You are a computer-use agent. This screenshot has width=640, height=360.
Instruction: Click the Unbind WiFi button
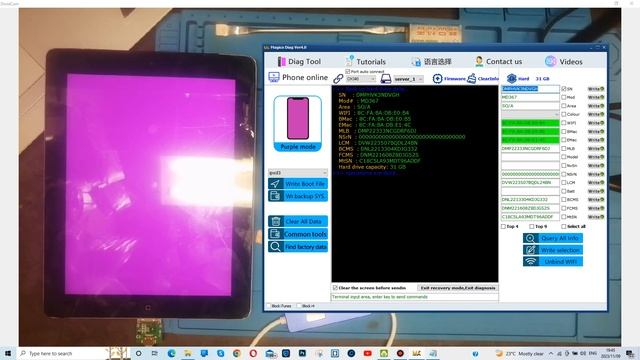click(553, 262)
